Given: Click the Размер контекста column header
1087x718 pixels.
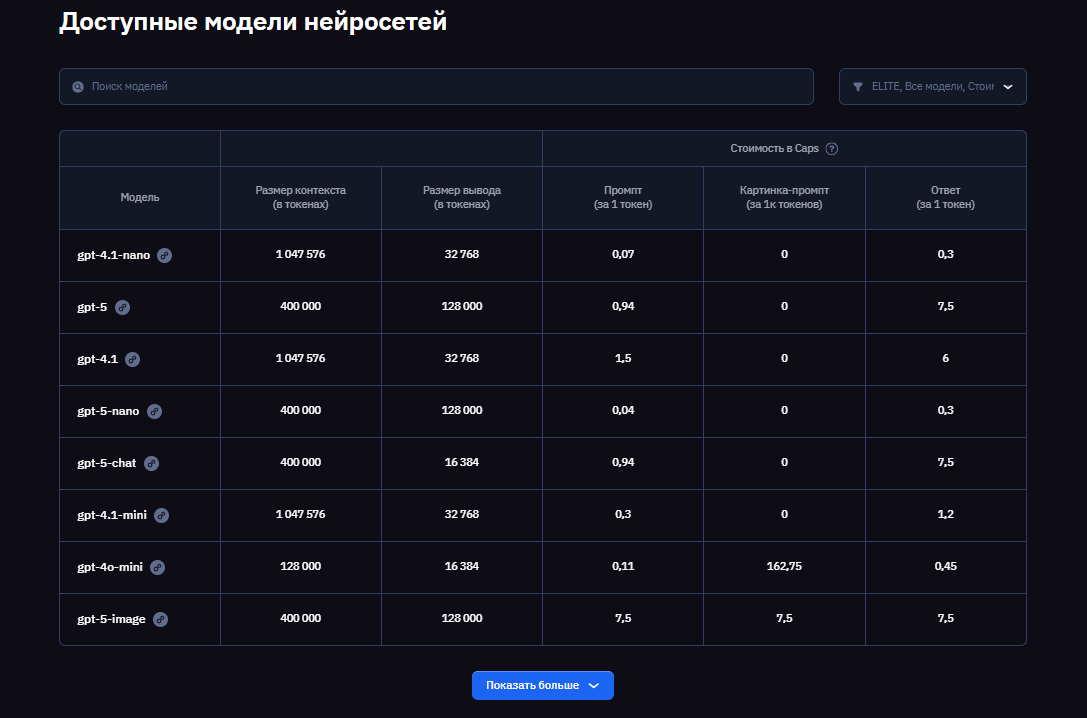Looking at the screenshot, I should (x=300, y=197).
